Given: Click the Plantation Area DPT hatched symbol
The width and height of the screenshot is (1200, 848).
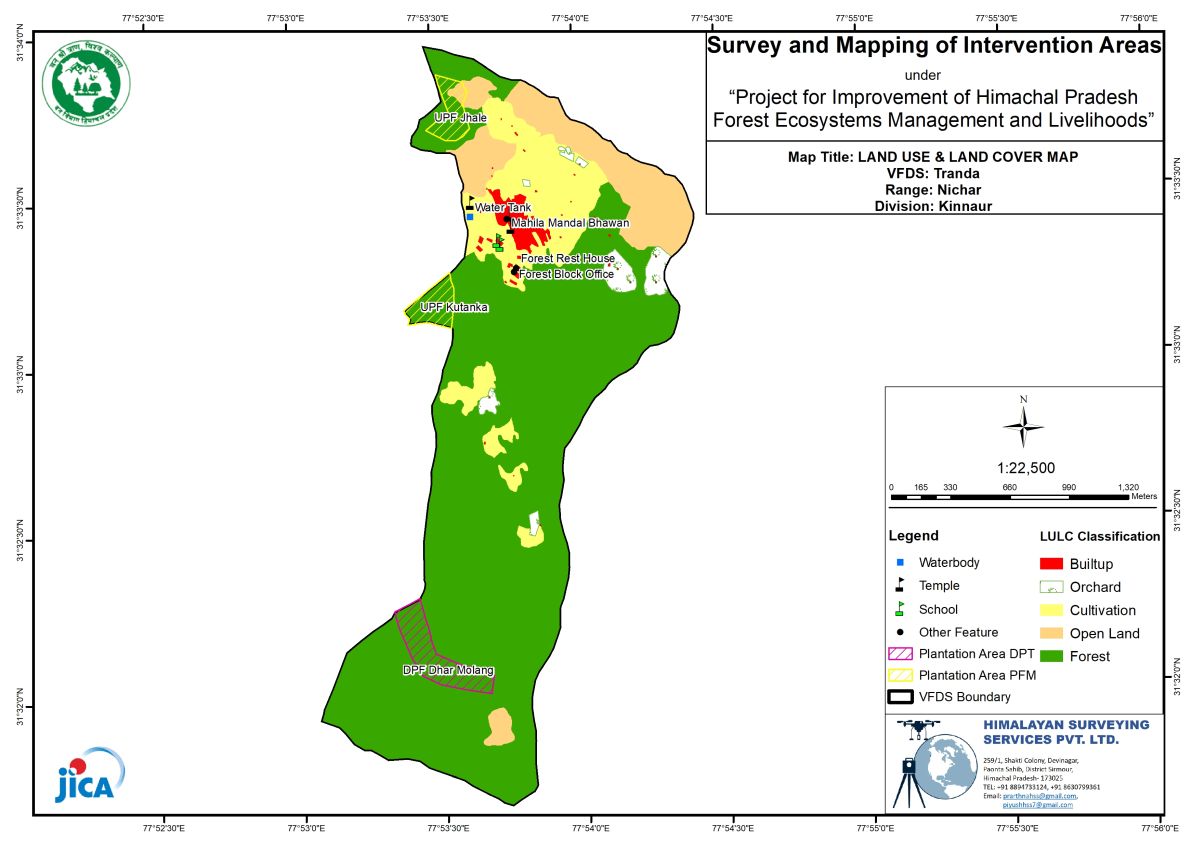Looking at the screenshot, I should click(x=900, y=654).
